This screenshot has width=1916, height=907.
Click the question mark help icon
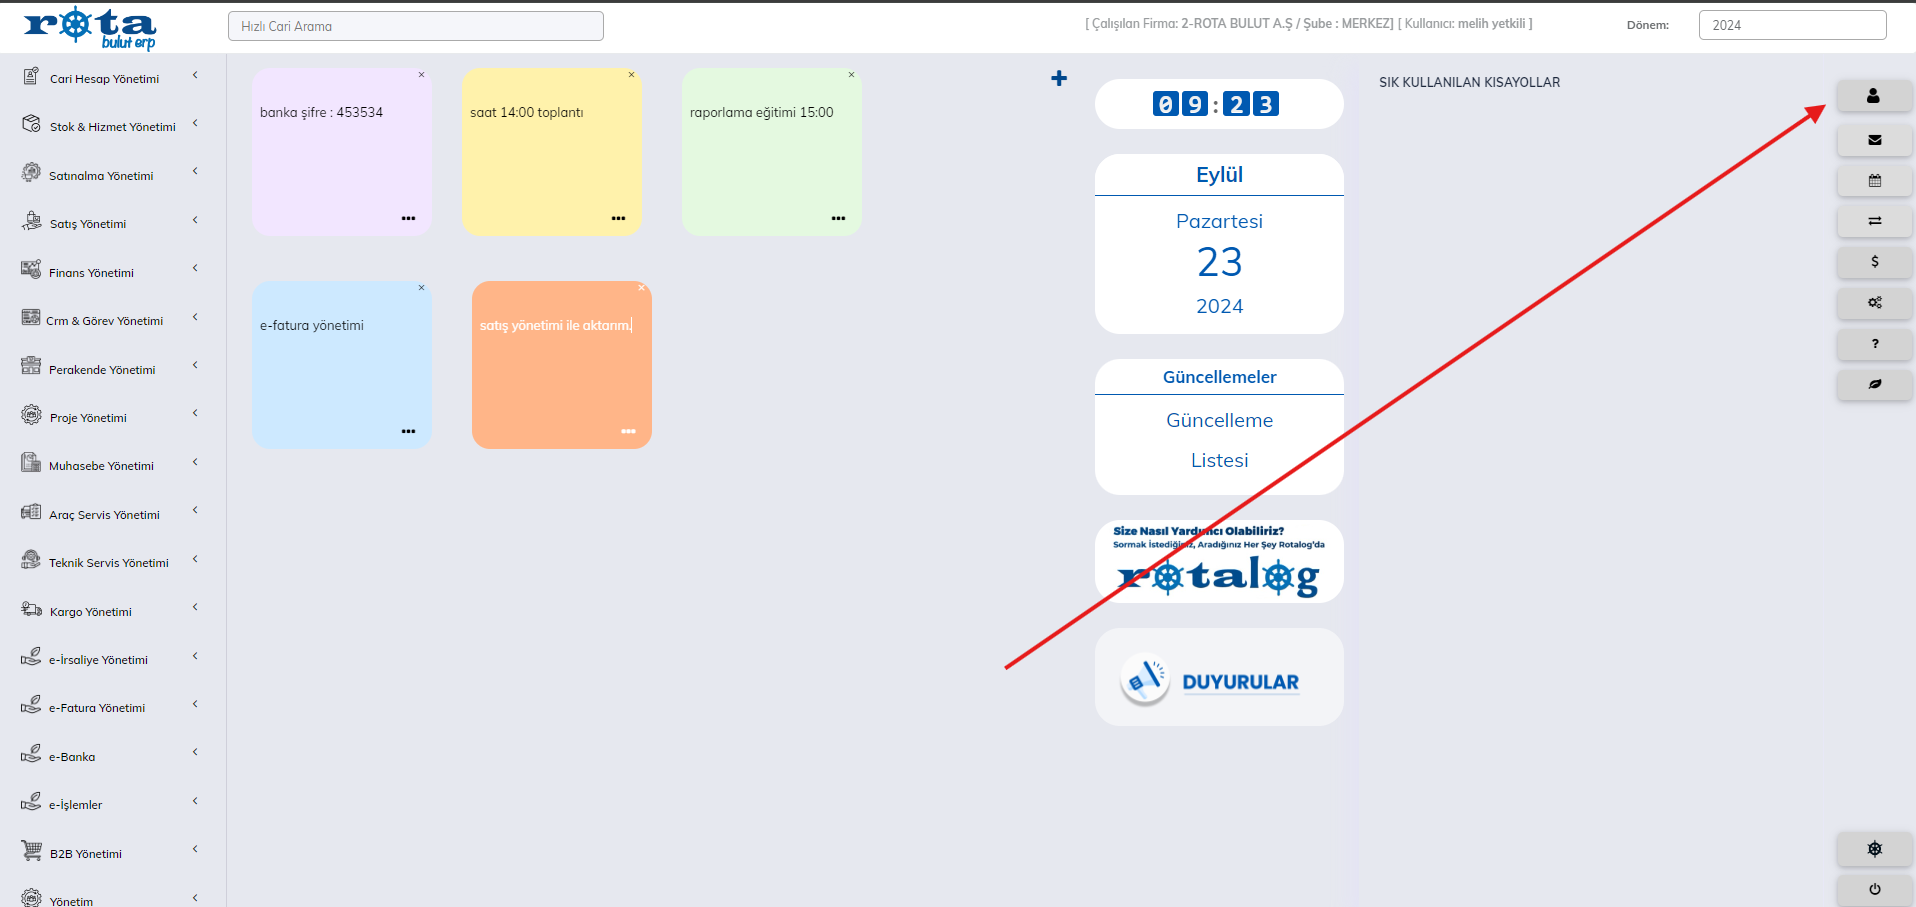tap(1874, 344)
